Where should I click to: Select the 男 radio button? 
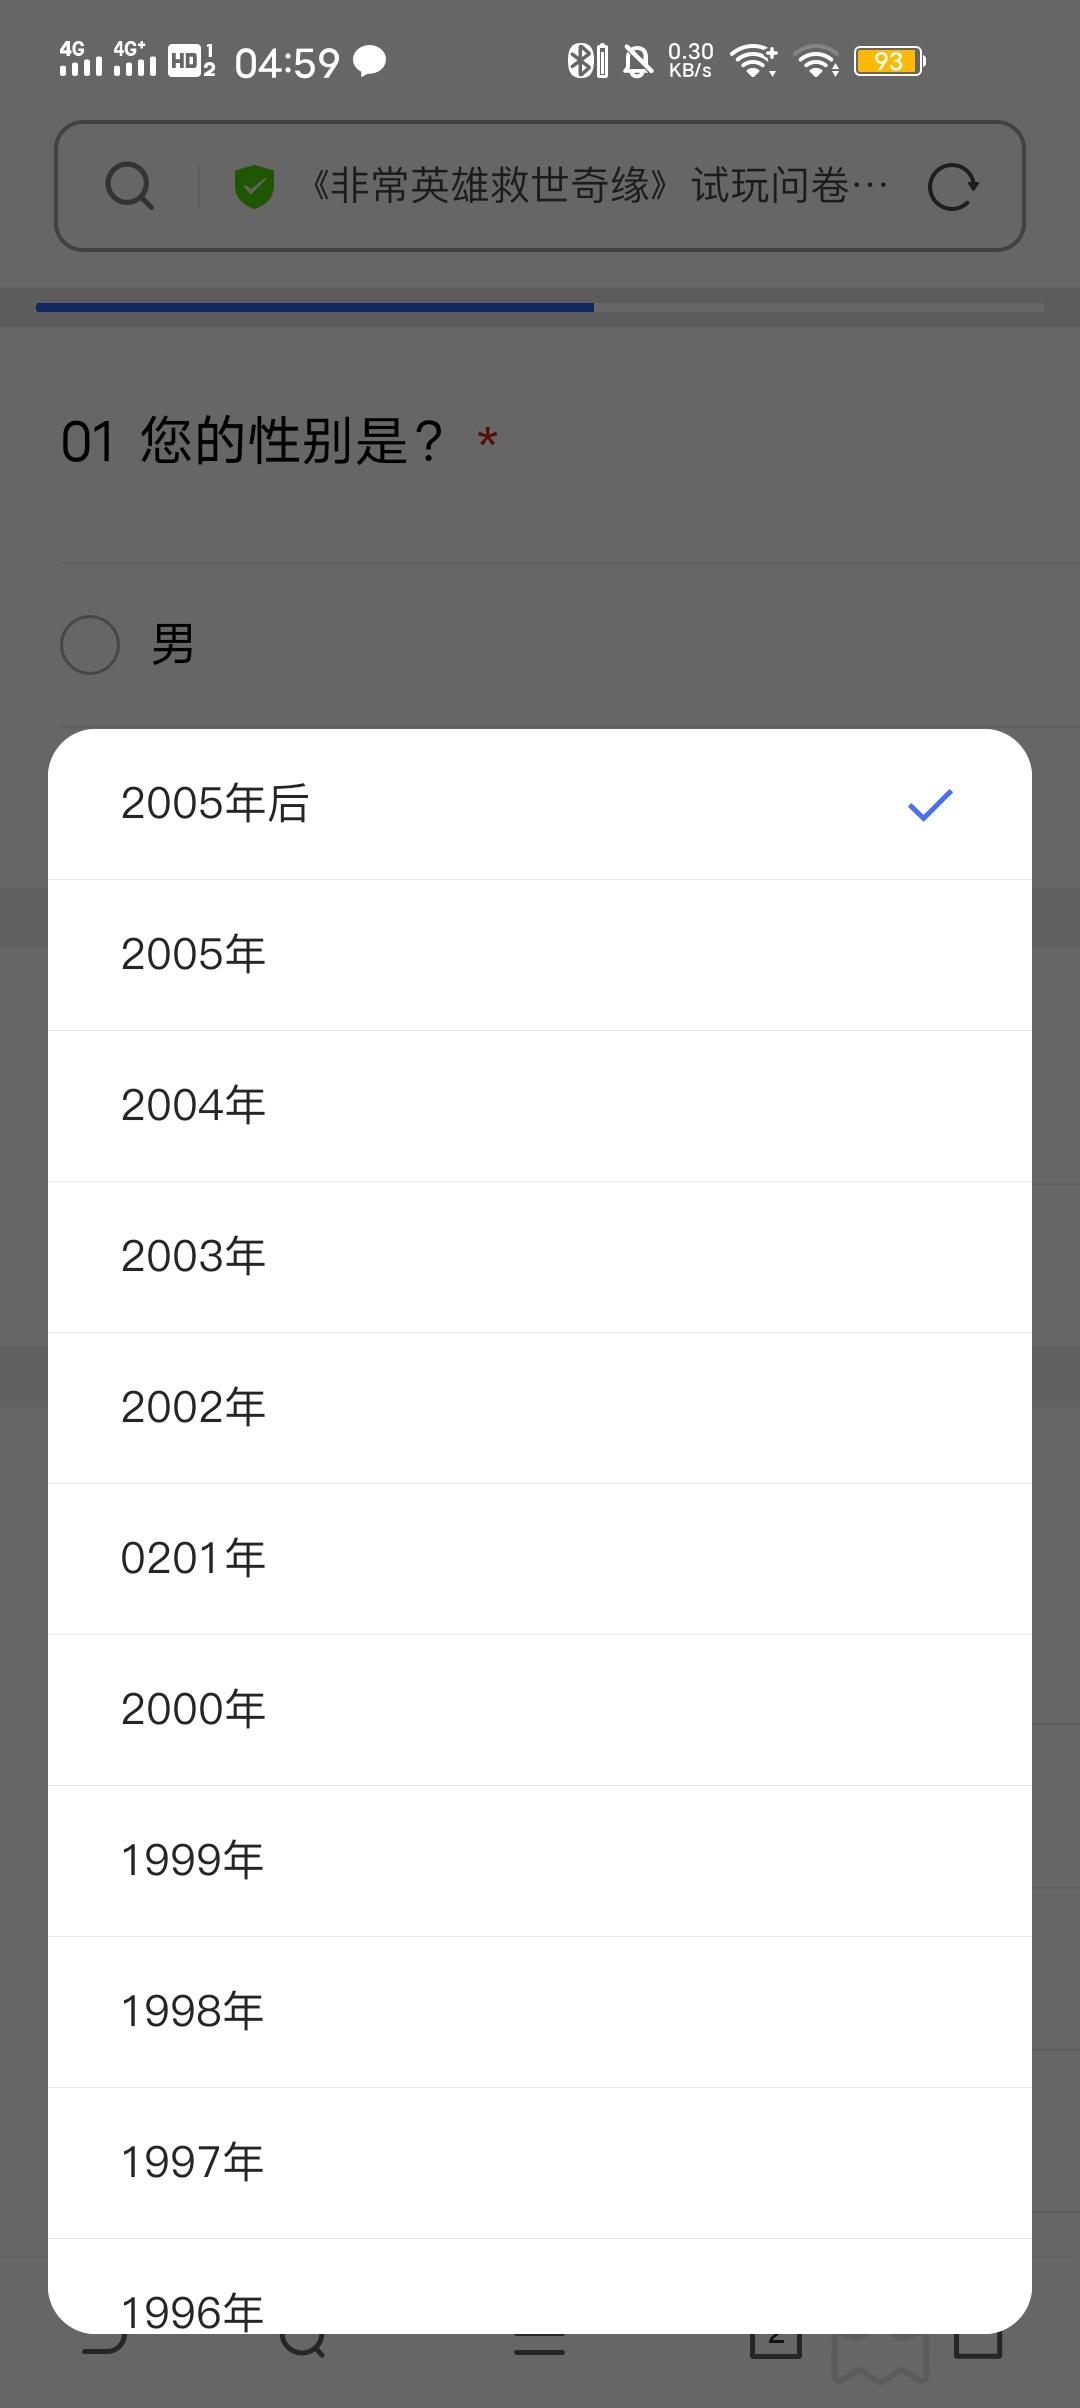(x=90, y=644)
